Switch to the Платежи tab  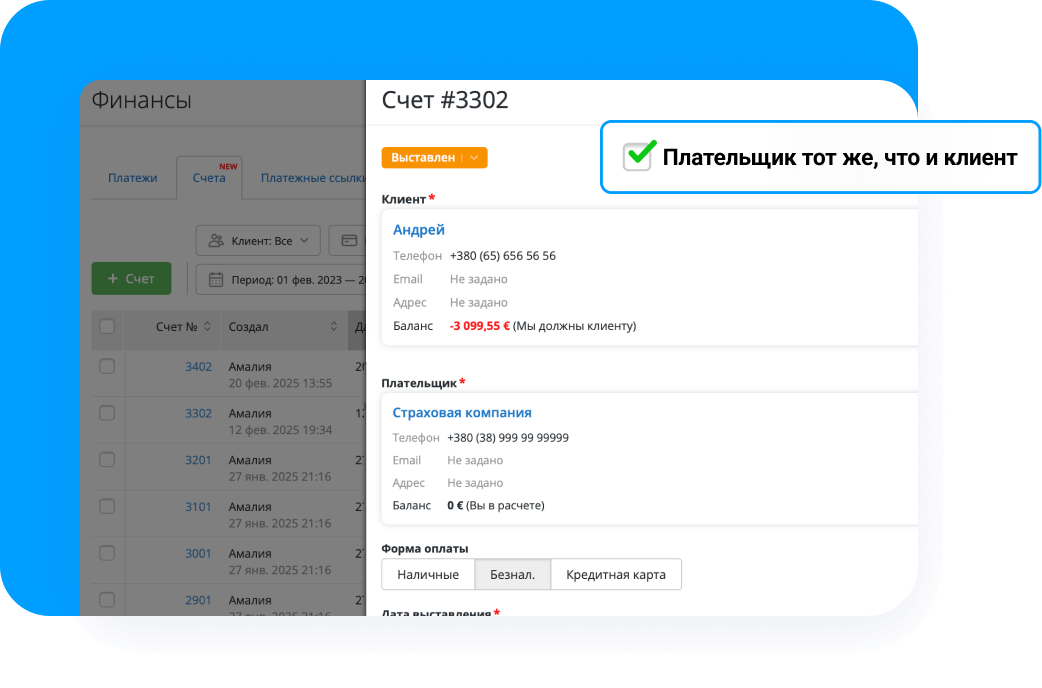pos(132,178)
